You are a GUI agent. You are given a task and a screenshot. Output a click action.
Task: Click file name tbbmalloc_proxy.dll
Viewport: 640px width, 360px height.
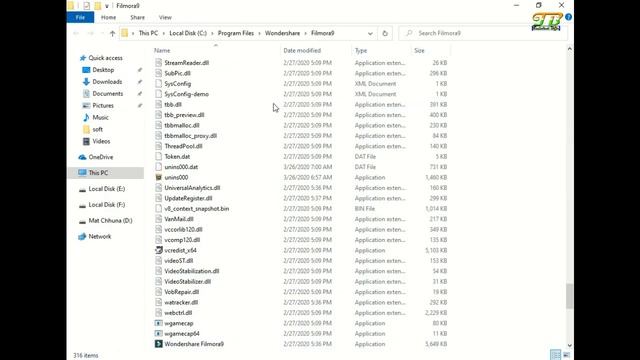coord(191,136)
